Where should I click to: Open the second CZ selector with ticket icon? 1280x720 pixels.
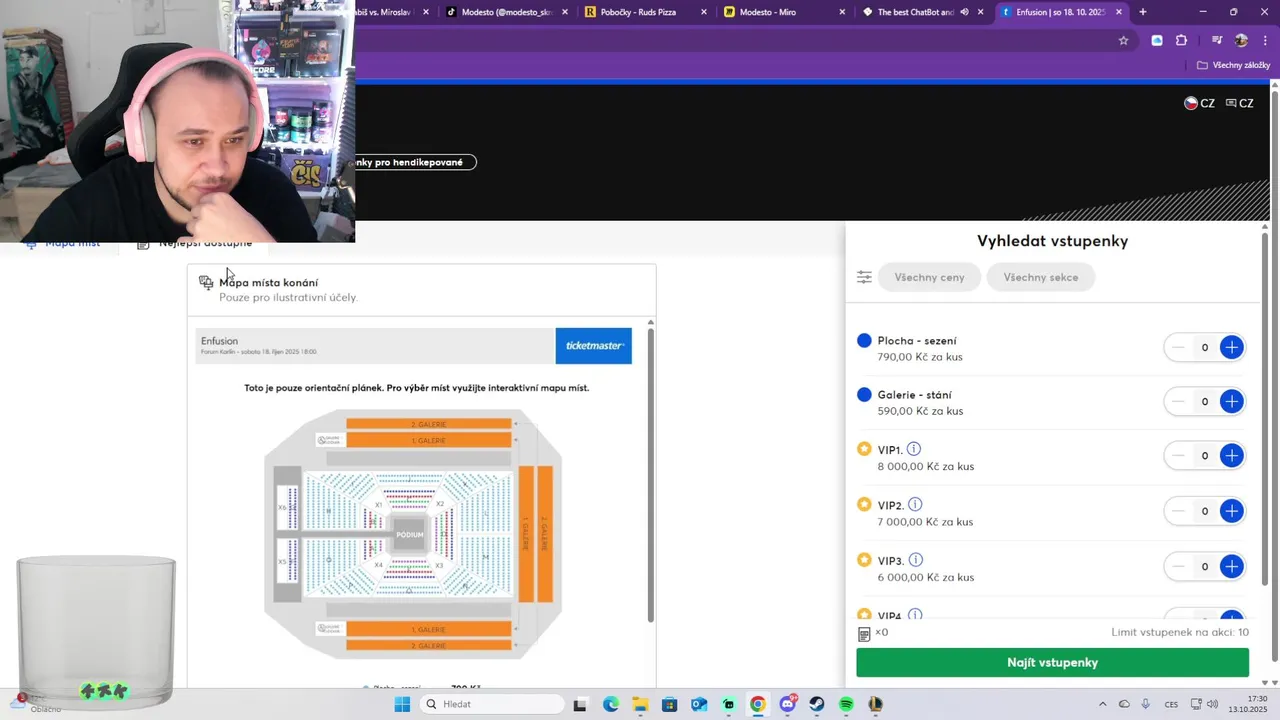(x=1239, y=103)
